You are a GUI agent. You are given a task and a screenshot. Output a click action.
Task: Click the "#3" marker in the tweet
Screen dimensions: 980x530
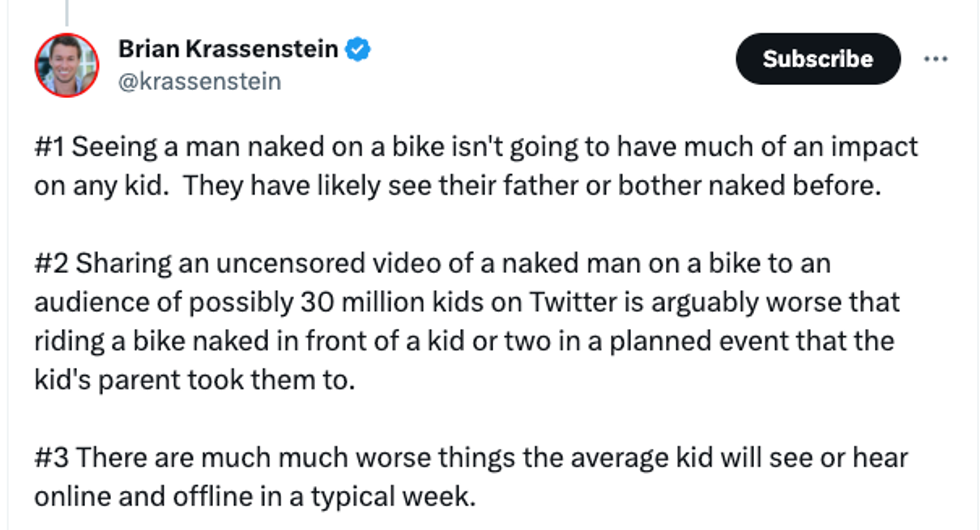click(51, 458)
